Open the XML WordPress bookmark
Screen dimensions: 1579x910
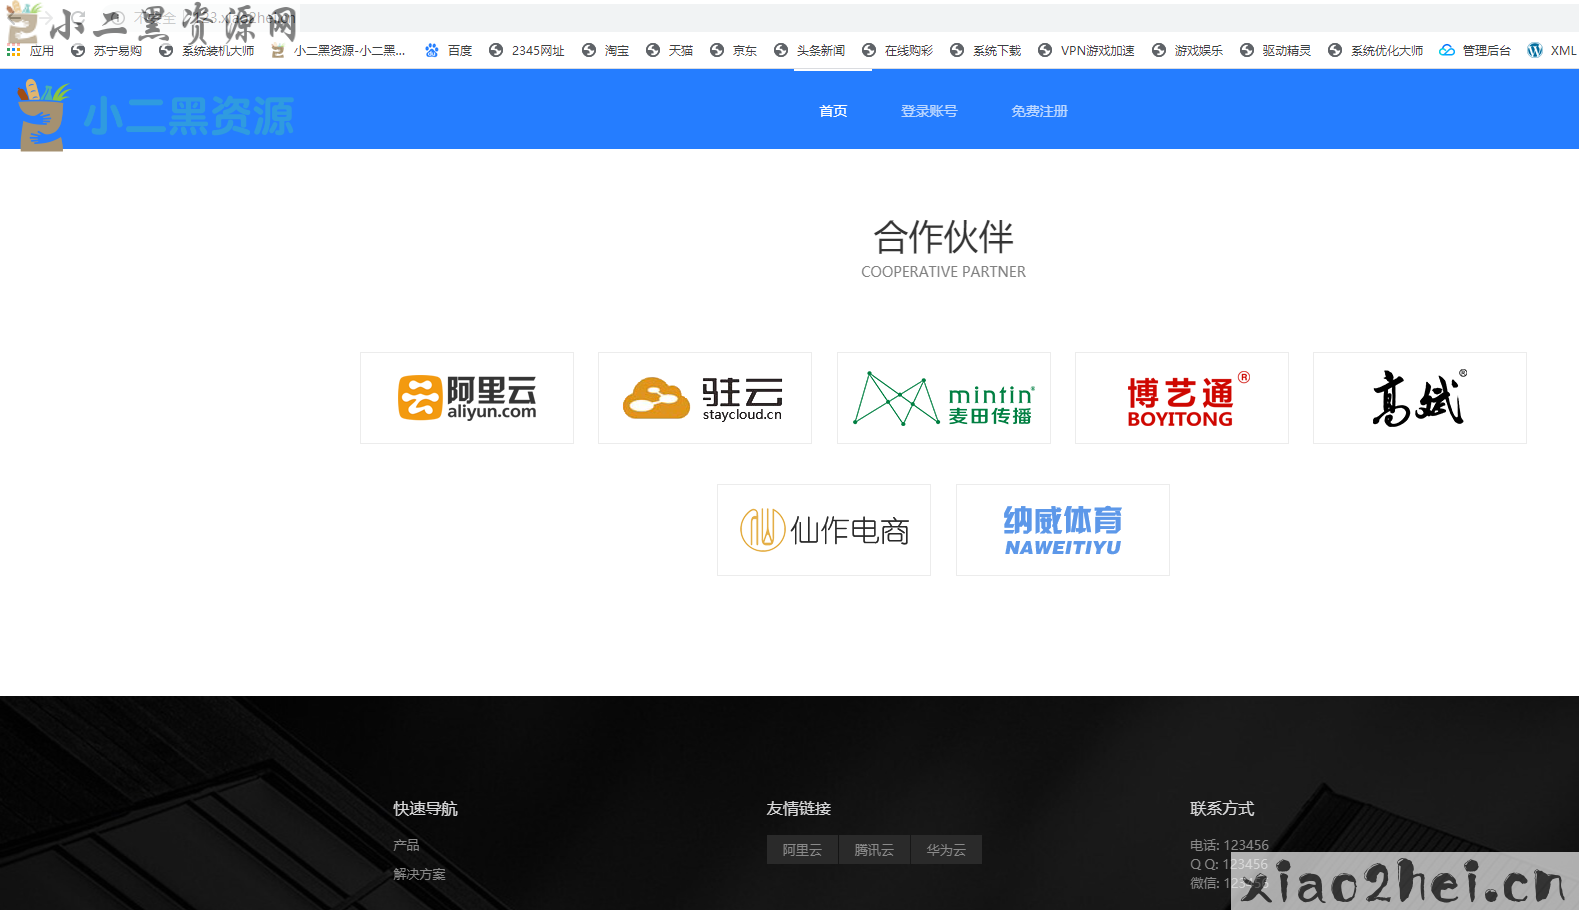1552,51
